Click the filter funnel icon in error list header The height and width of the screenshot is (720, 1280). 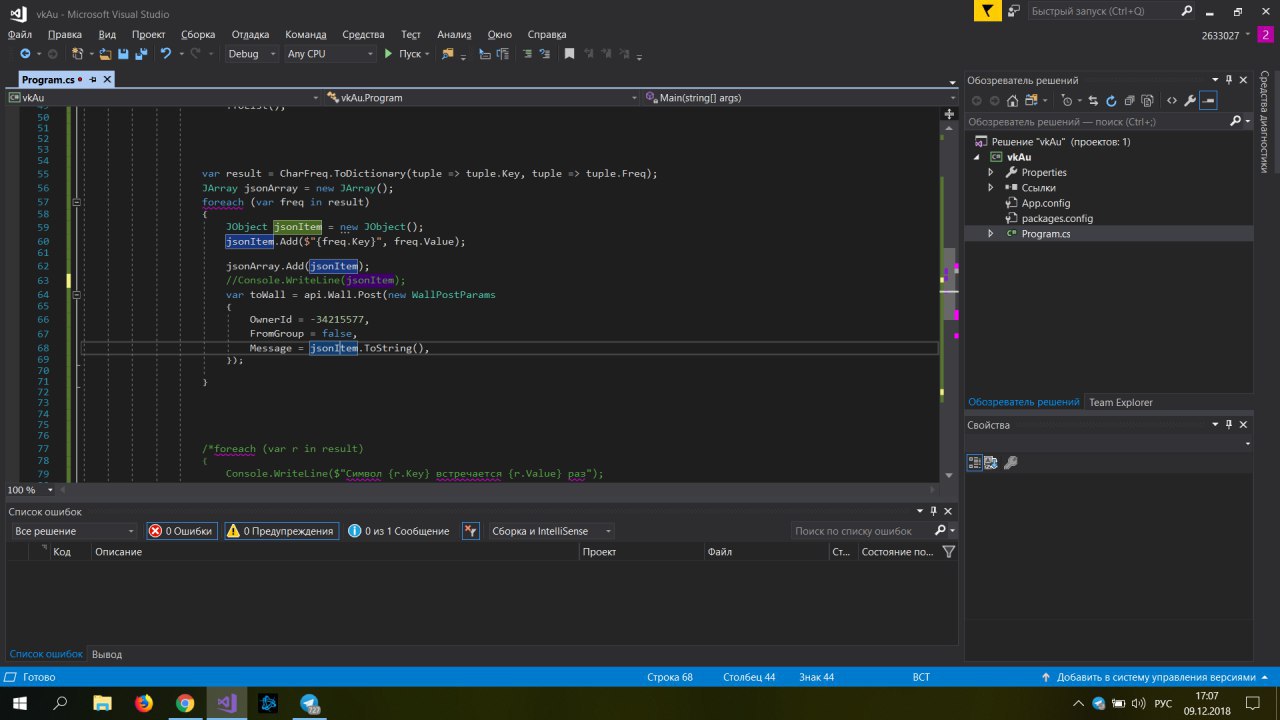click(x=949, y=552)
